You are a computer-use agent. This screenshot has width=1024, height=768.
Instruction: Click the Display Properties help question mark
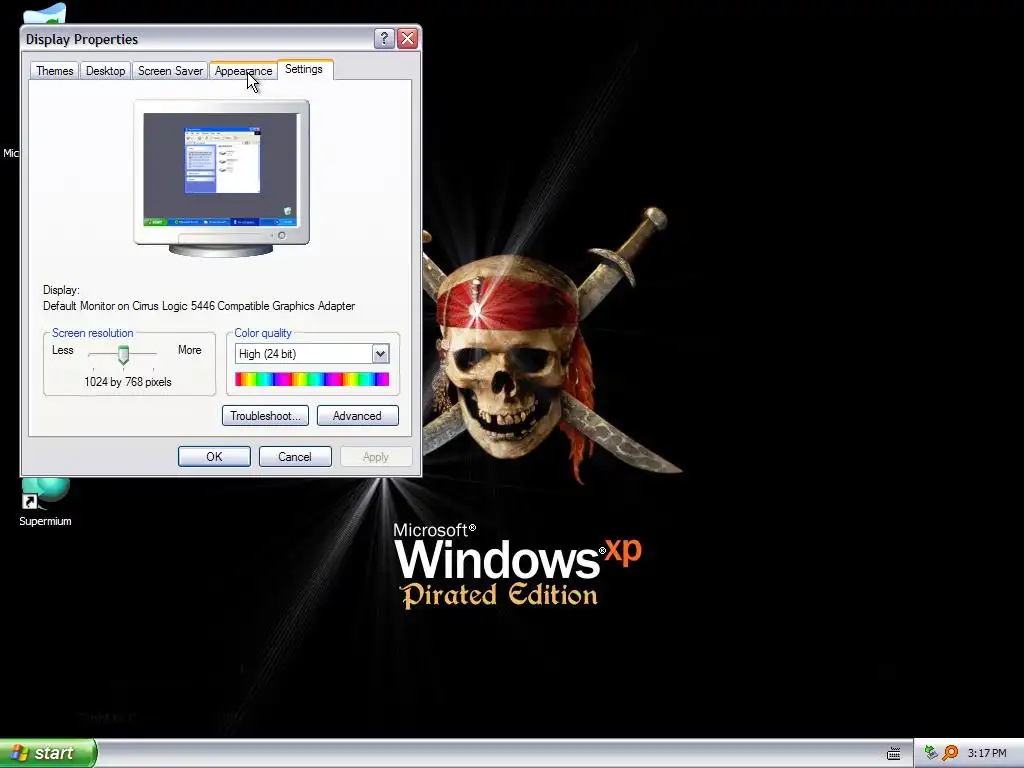pyautogui.click(x=384, y=39)
